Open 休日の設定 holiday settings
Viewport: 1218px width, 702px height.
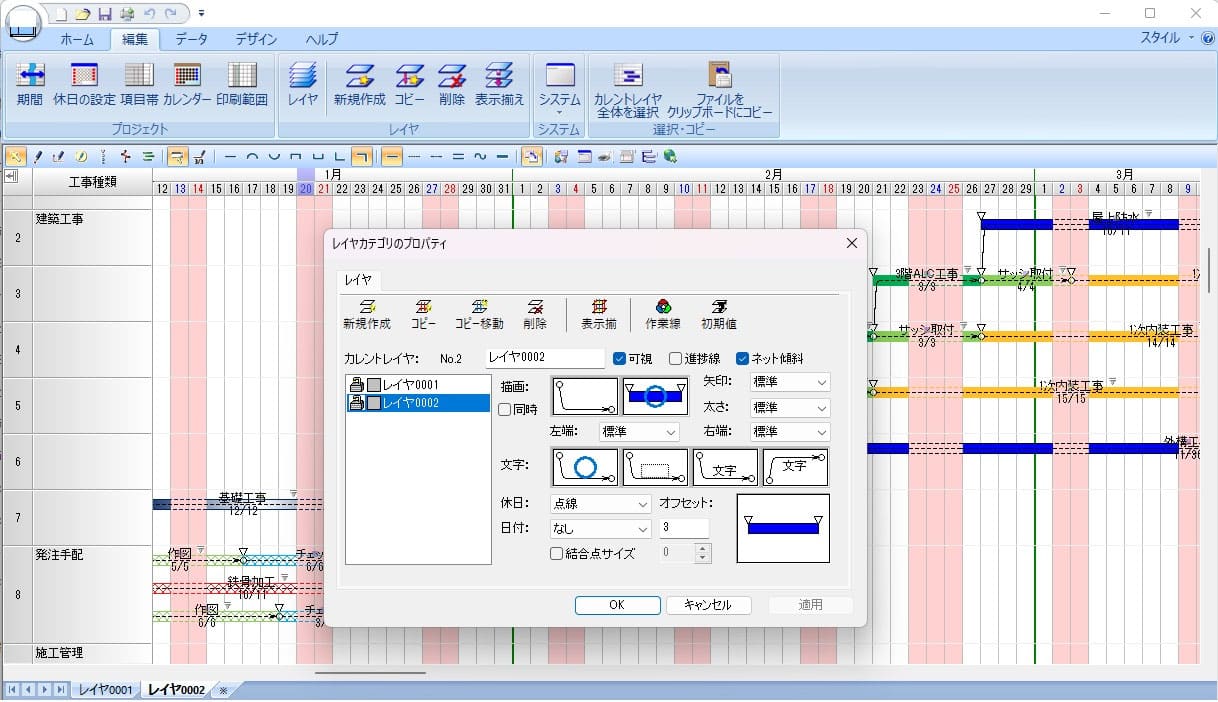pos(84,85)
